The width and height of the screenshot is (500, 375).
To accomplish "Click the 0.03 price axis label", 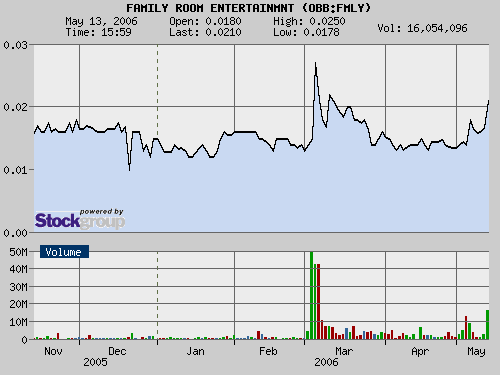I will [15, 45].
